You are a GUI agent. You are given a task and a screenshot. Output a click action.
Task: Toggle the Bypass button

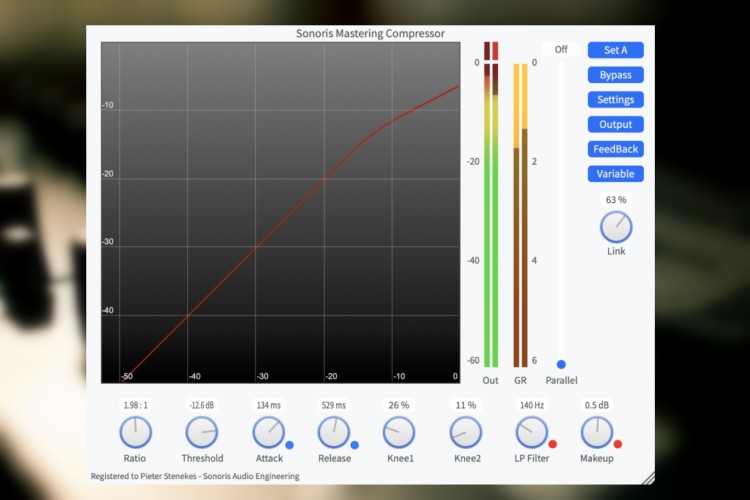coord(615,75)
